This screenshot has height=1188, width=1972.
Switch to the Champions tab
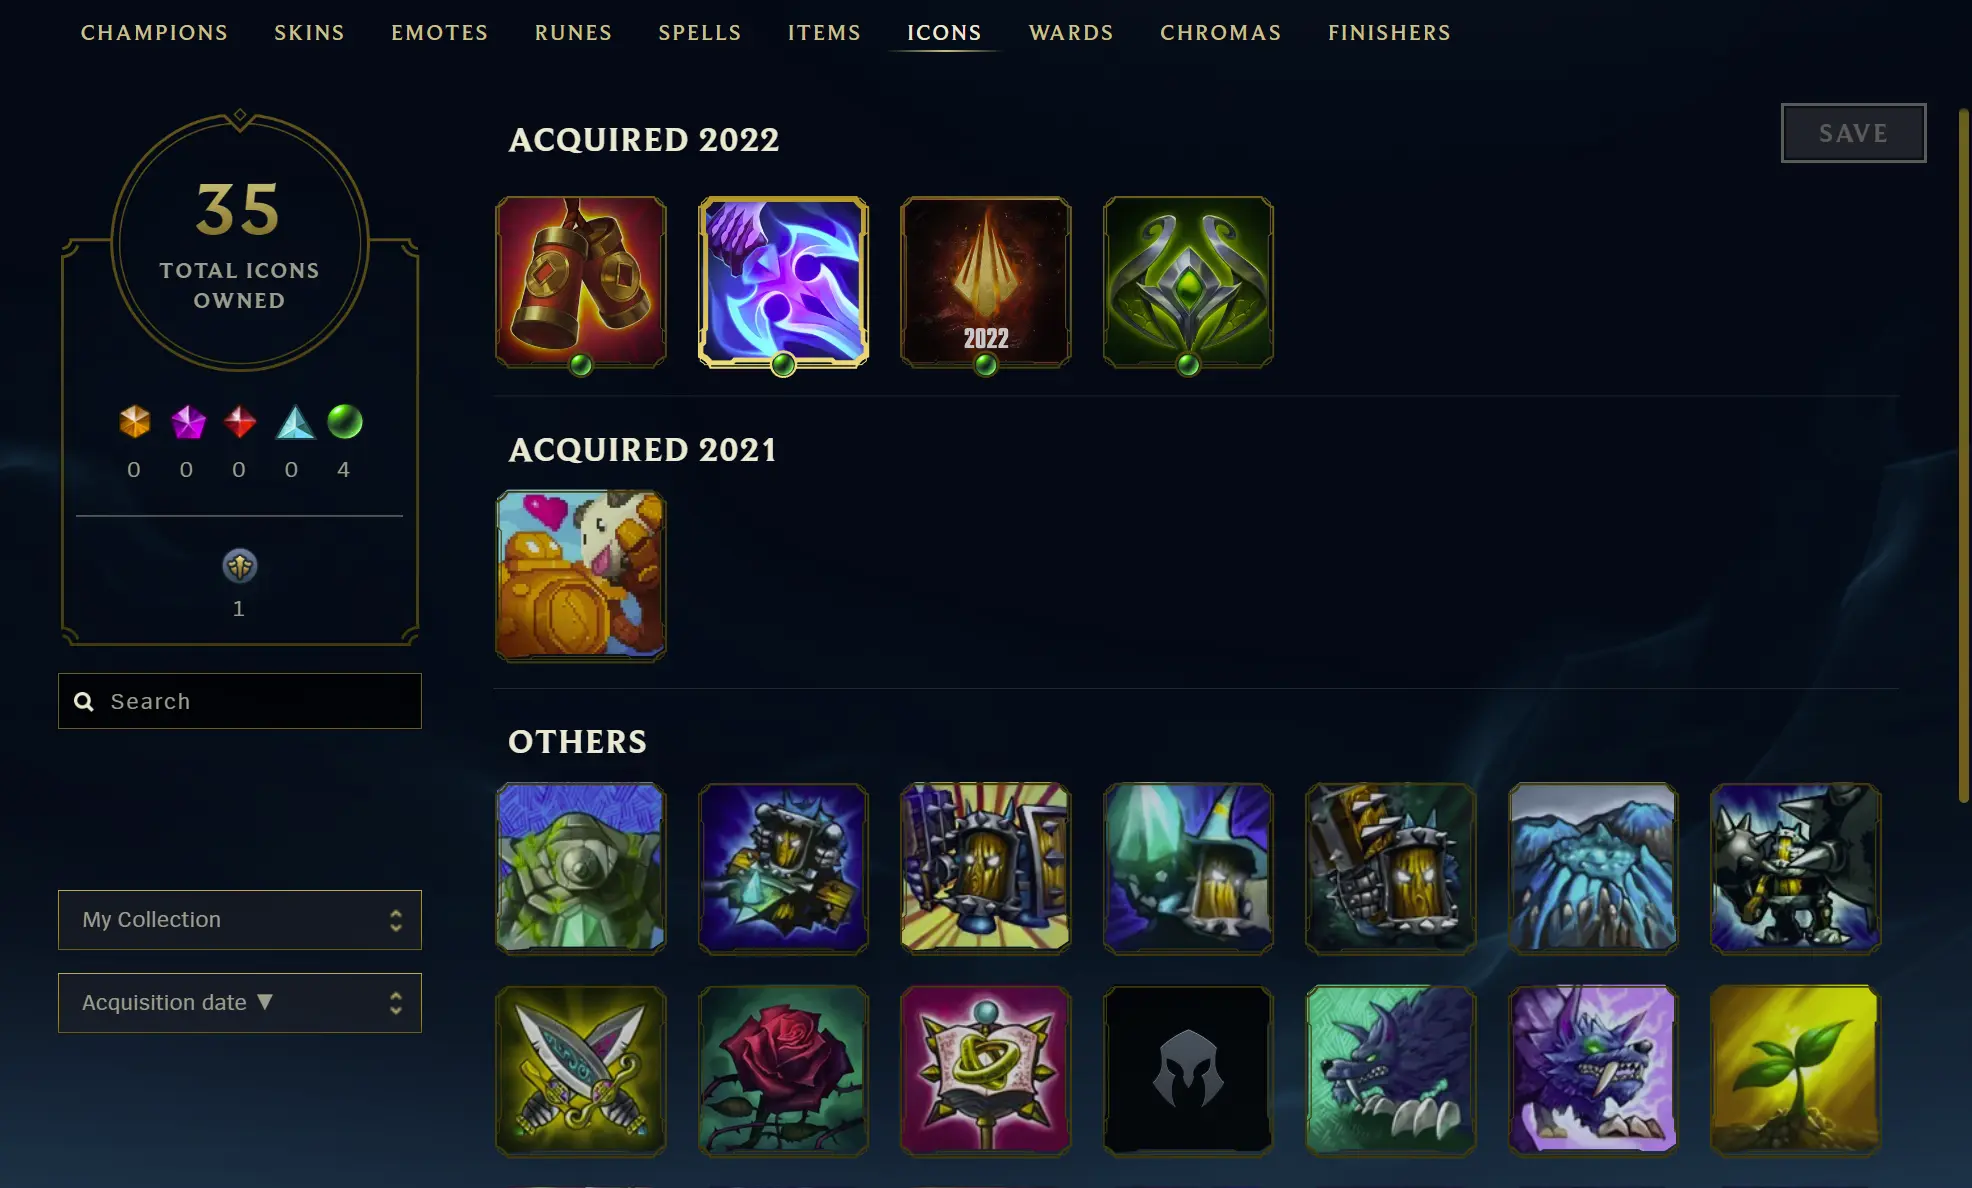coord(155,33)
